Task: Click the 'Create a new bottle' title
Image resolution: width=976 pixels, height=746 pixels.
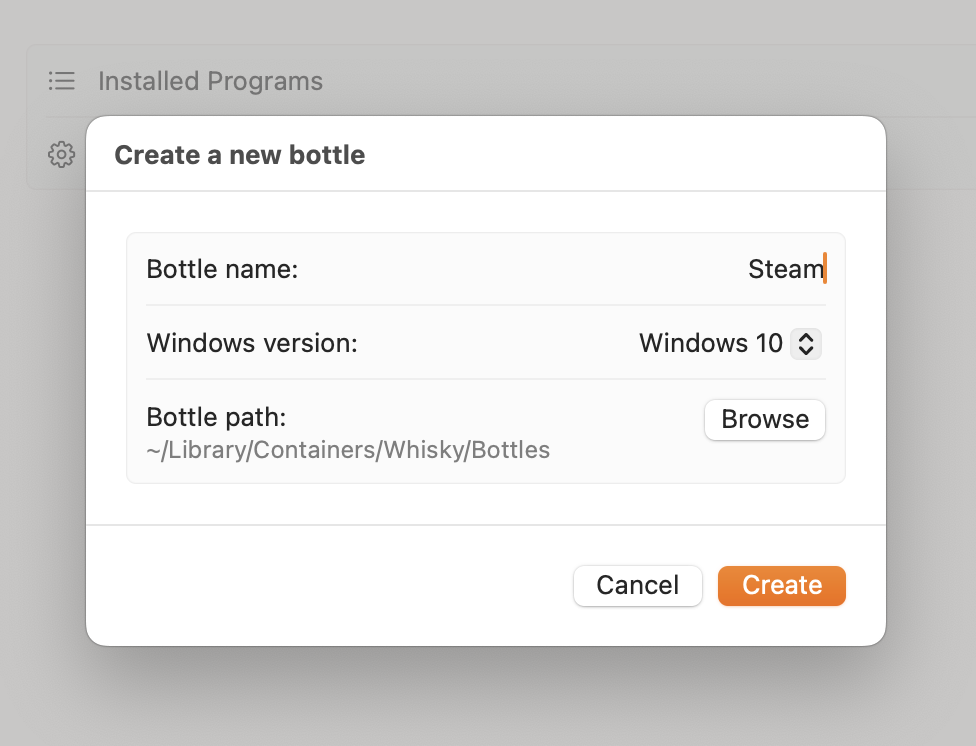Action: coord(240,155)
